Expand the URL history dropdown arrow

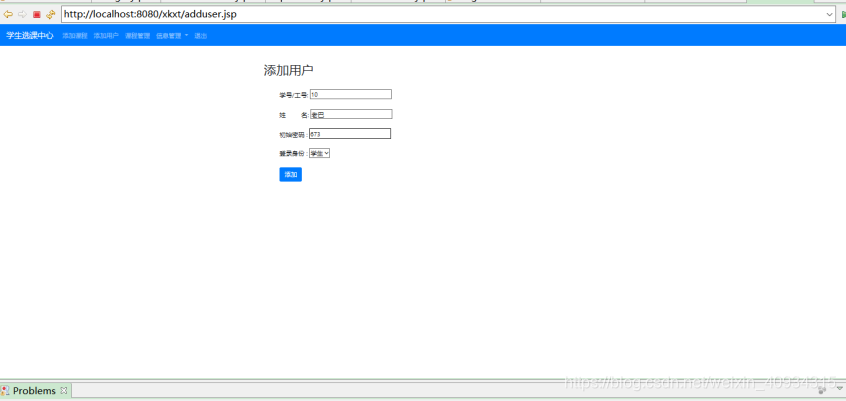[830, 15]
